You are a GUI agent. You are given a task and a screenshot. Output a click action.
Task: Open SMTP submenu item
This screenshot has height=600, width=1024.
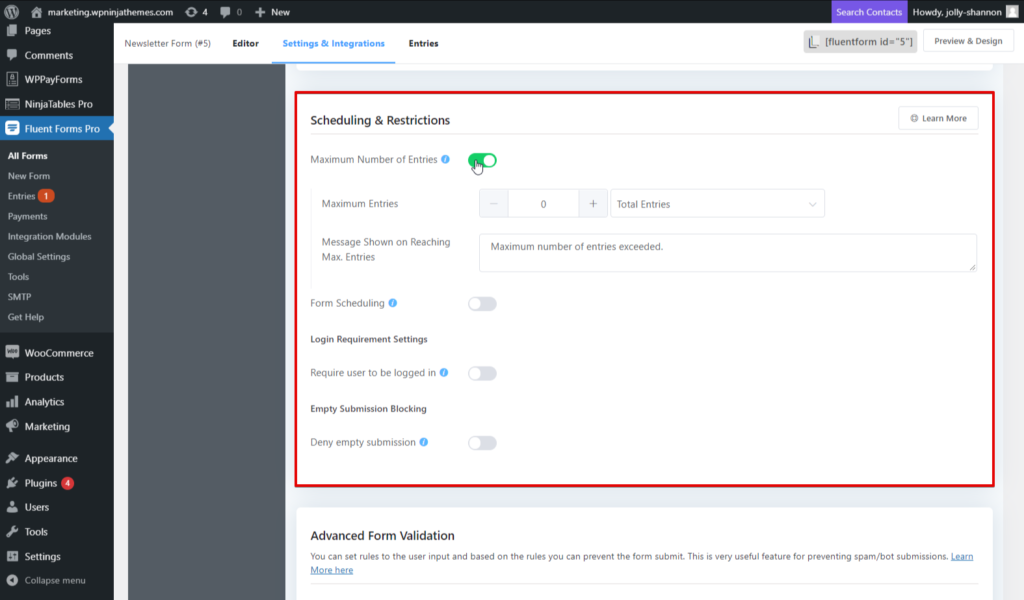coord(19,296)
